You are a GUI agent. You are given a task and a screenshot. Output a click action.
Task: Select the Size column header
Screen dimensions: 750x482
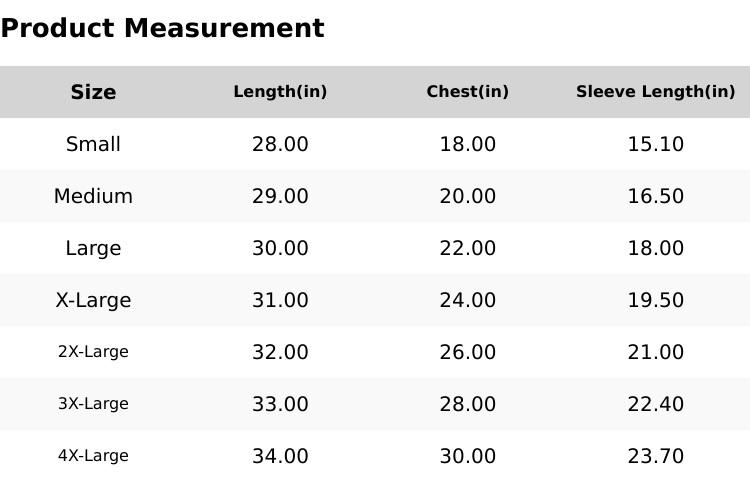pyautogui.click(x=93, y=92)
